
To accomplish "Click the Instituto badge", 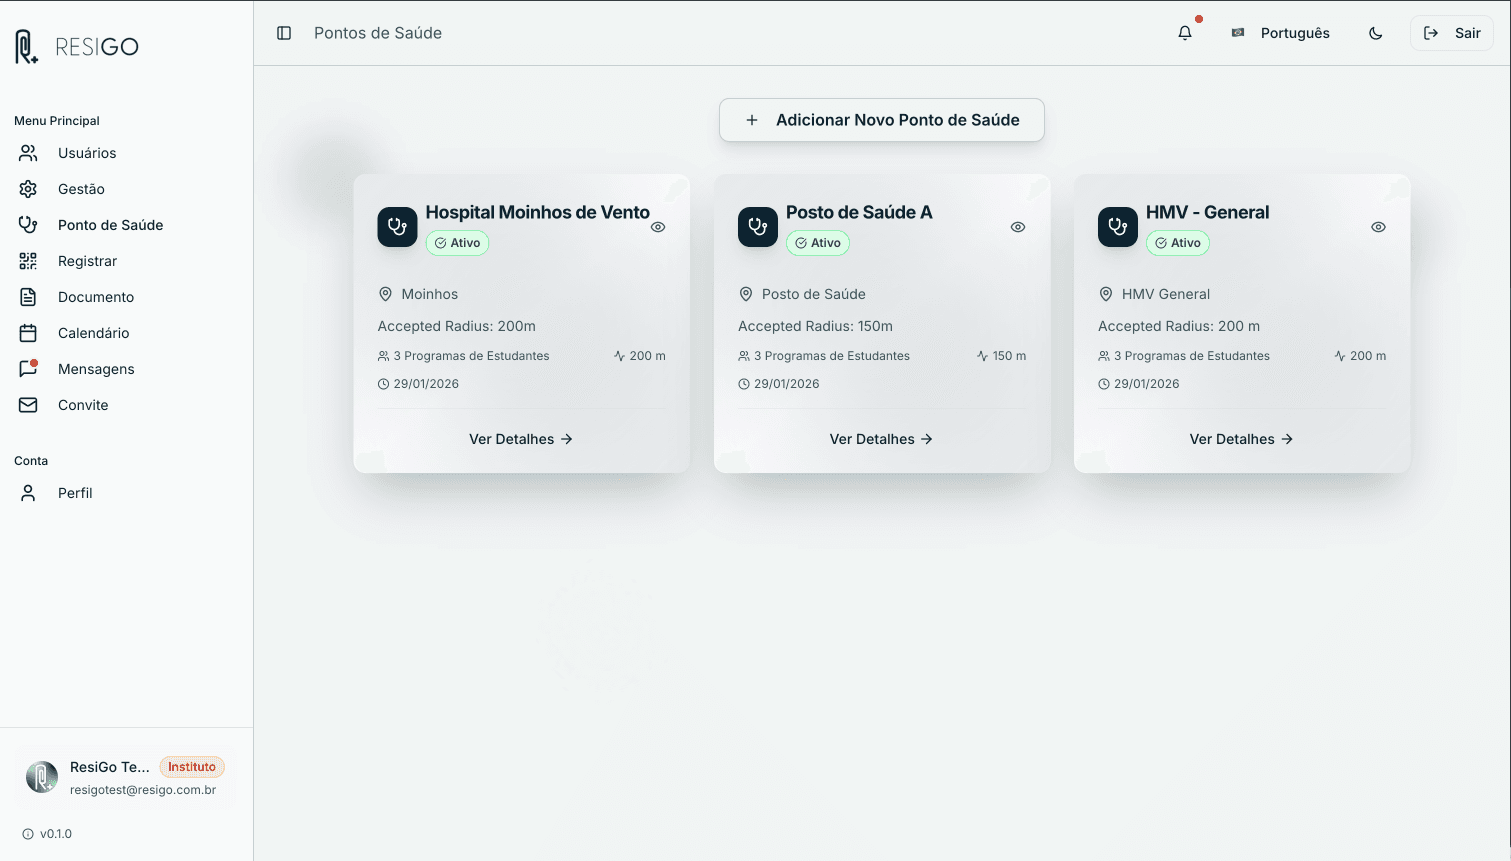I will (192, 767).
